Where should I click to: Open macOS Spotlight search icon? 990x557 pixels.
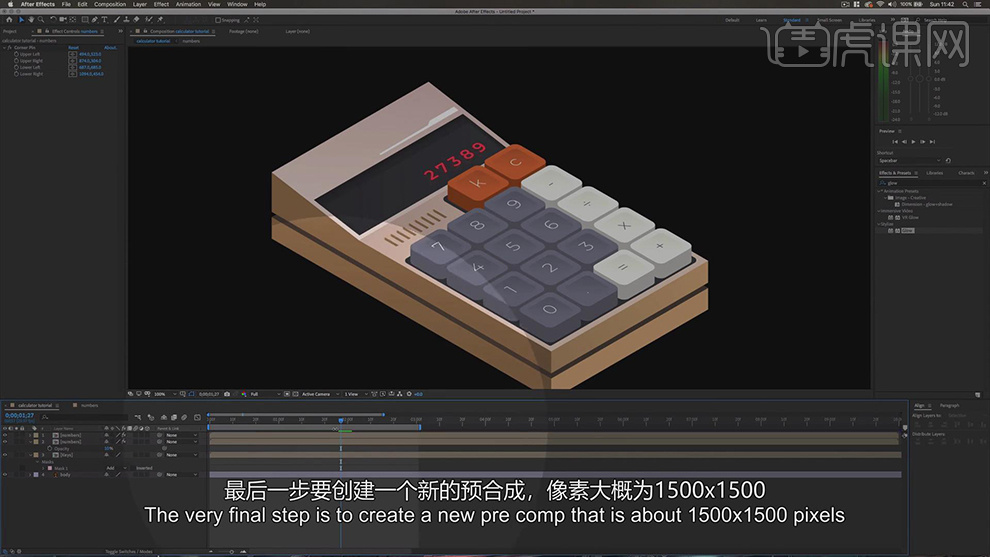pos(965,4)
